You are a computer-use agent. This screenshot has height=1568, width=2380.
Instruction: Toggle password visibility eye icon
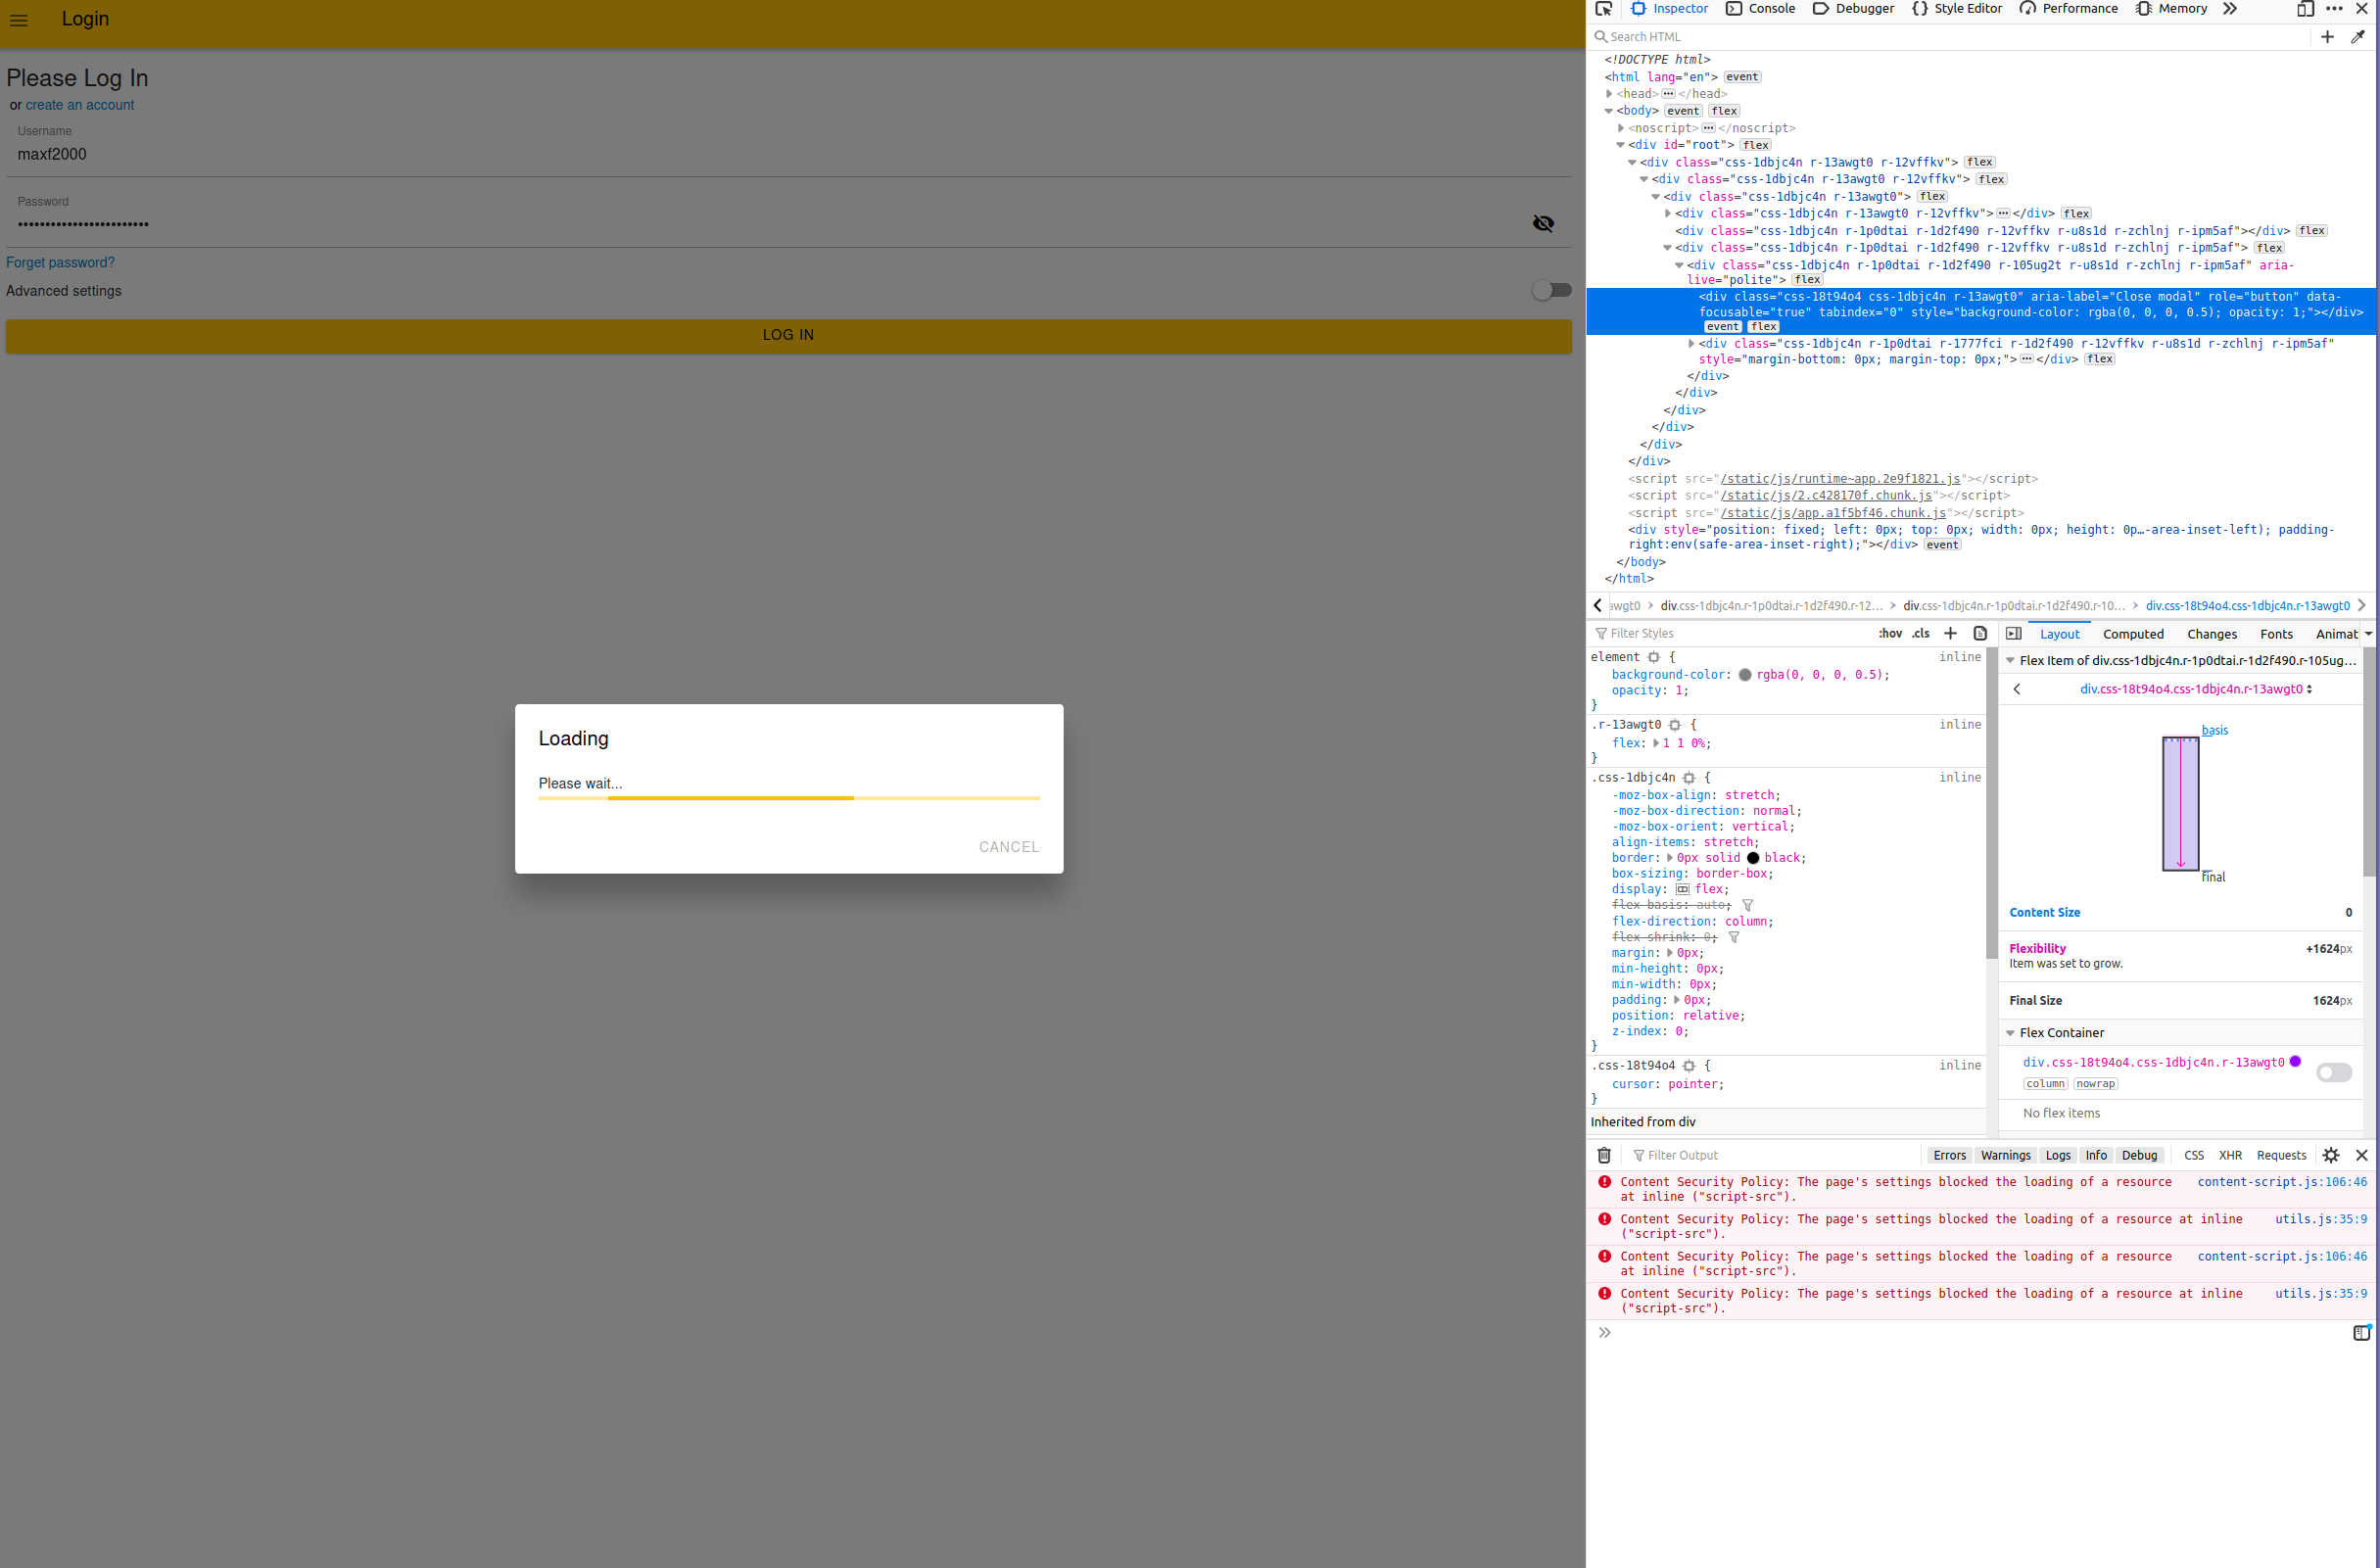(1543, 224)
